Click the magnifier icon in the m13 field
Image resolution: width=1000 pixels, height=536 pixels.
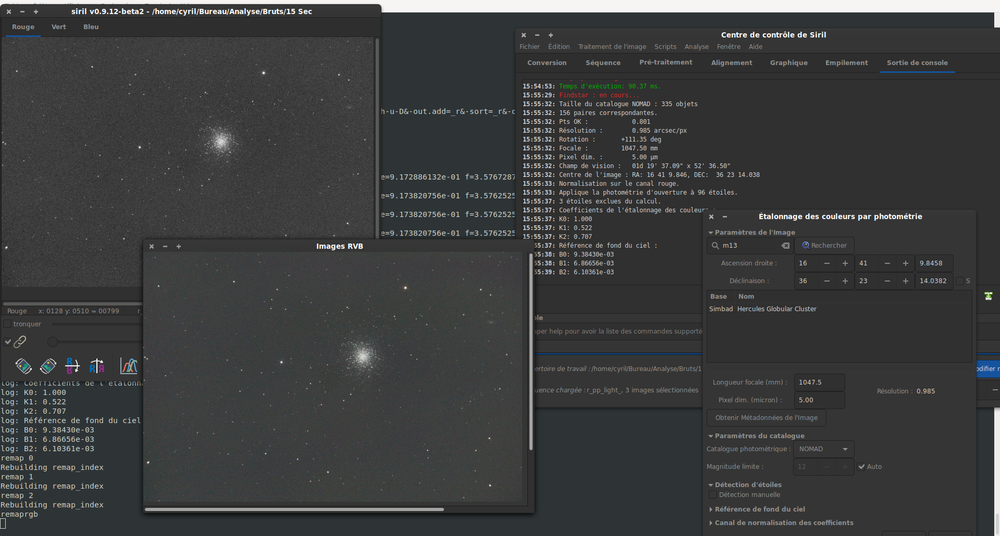tap(716, 246)
